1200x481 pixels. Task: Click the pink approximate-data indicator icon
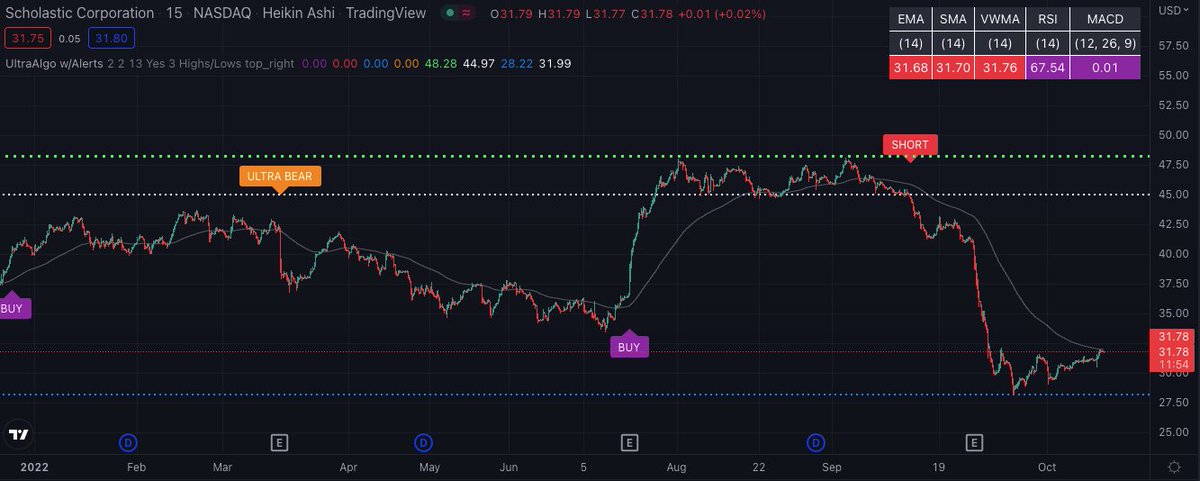[x=468, y=13]
